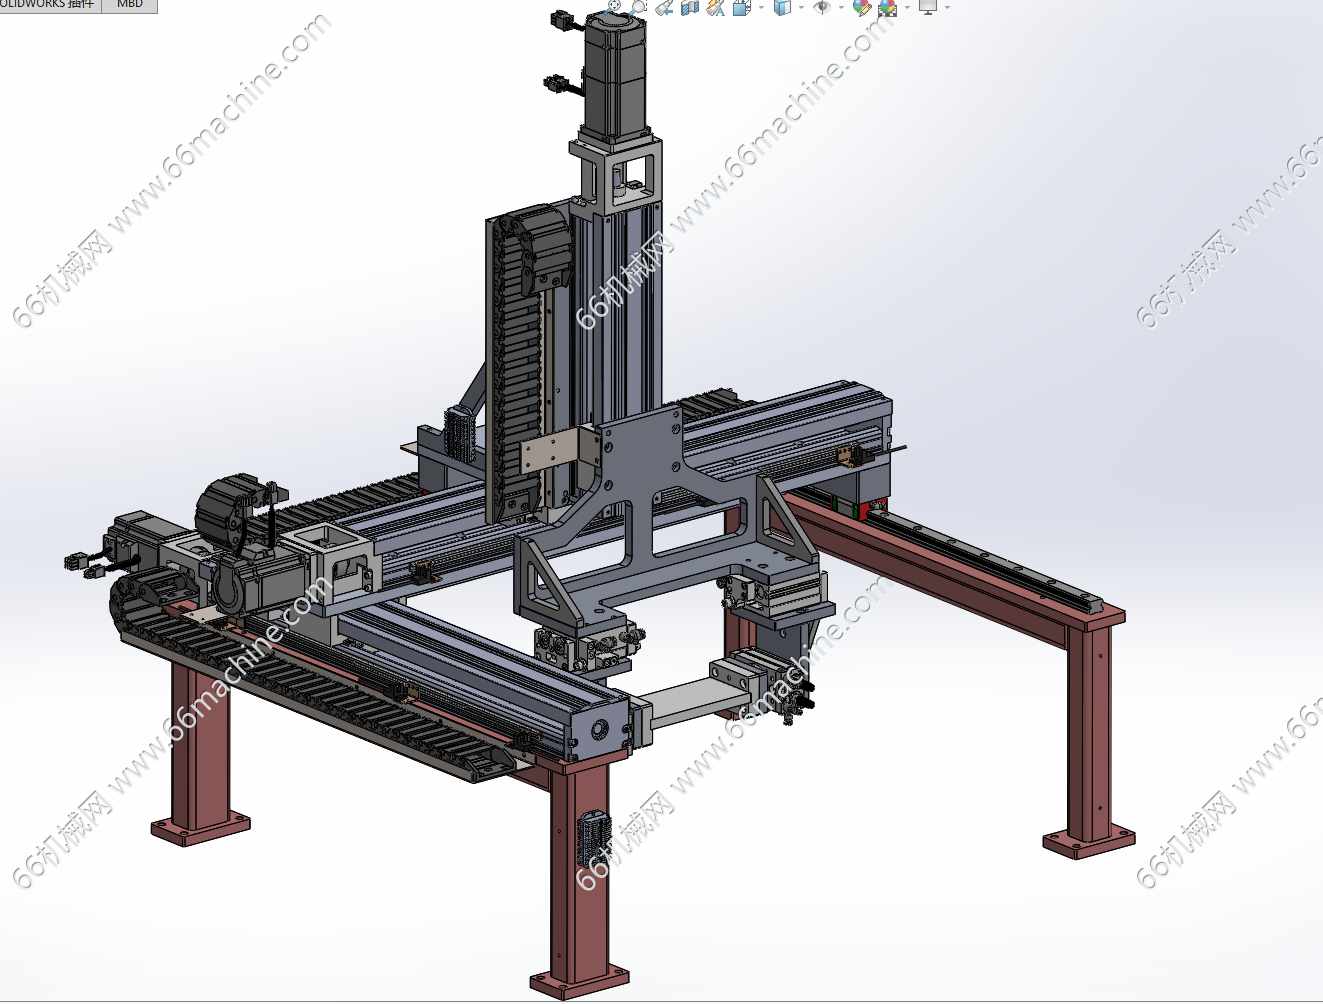Click the View Orientation cube icon

[x=738, y=9]
